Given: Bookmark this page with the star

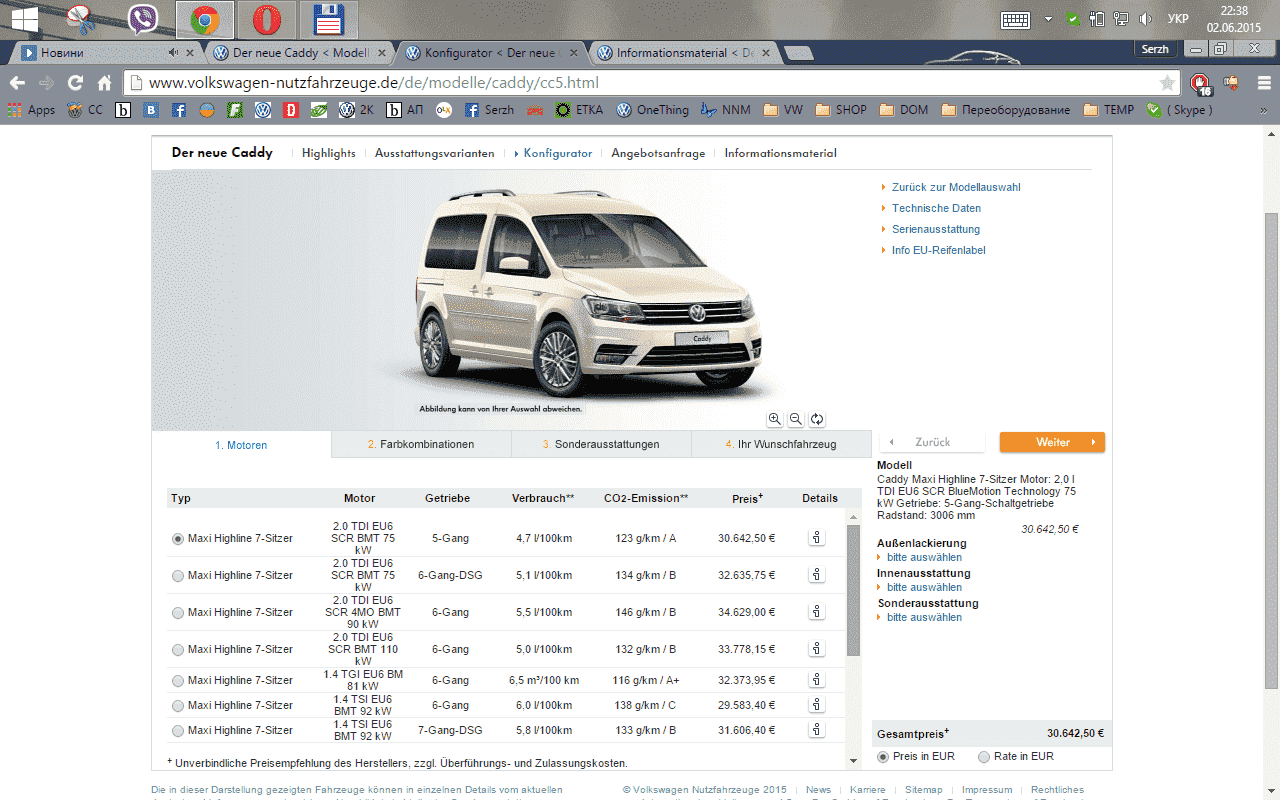Looking at the screenshot, I should (x=1166, y=83).
